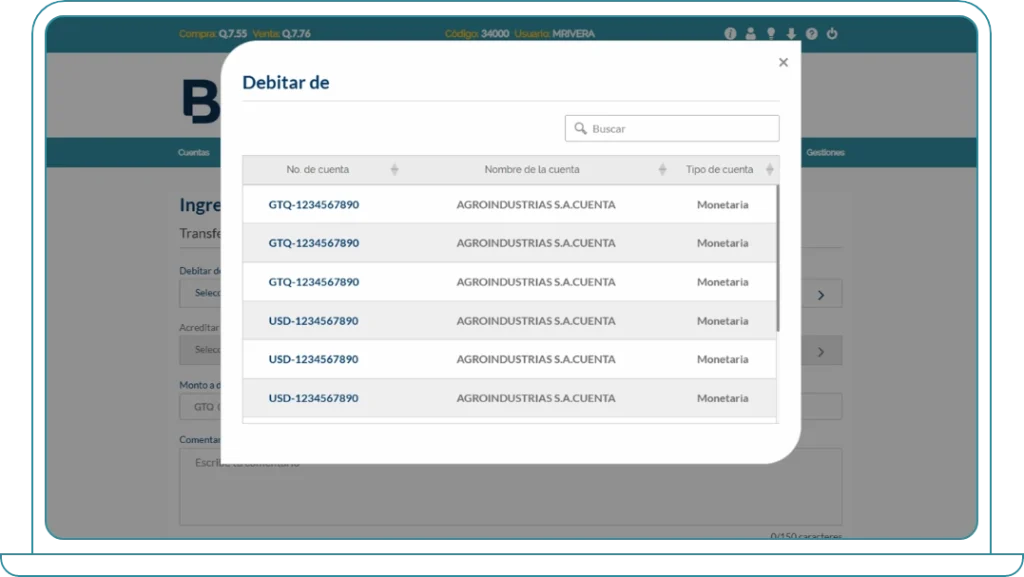Select the first GTQ-1234567890 account
The width and height of the screenshot is (1024, 577).
(313, 205)
